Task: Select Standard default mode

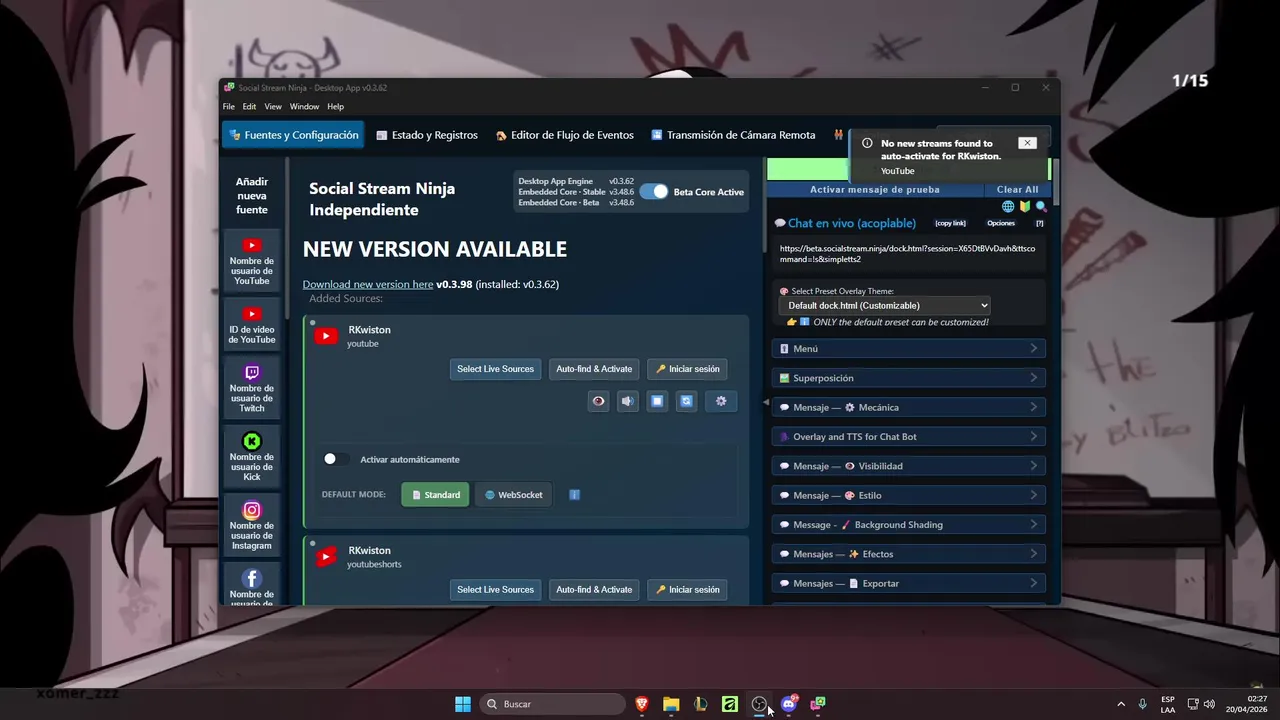Action: point(436,495)
